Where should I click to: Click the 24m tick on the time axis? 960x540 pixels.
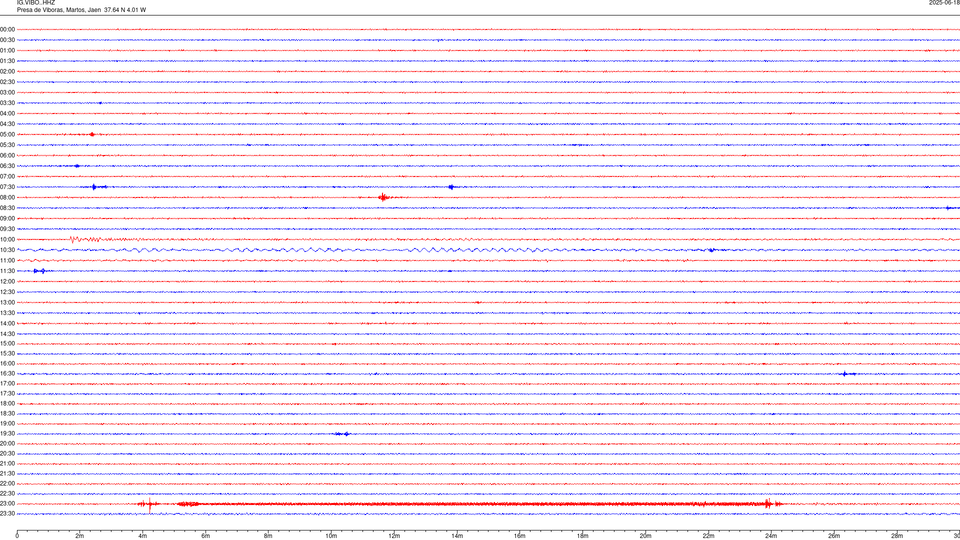[x=771, y=536]
